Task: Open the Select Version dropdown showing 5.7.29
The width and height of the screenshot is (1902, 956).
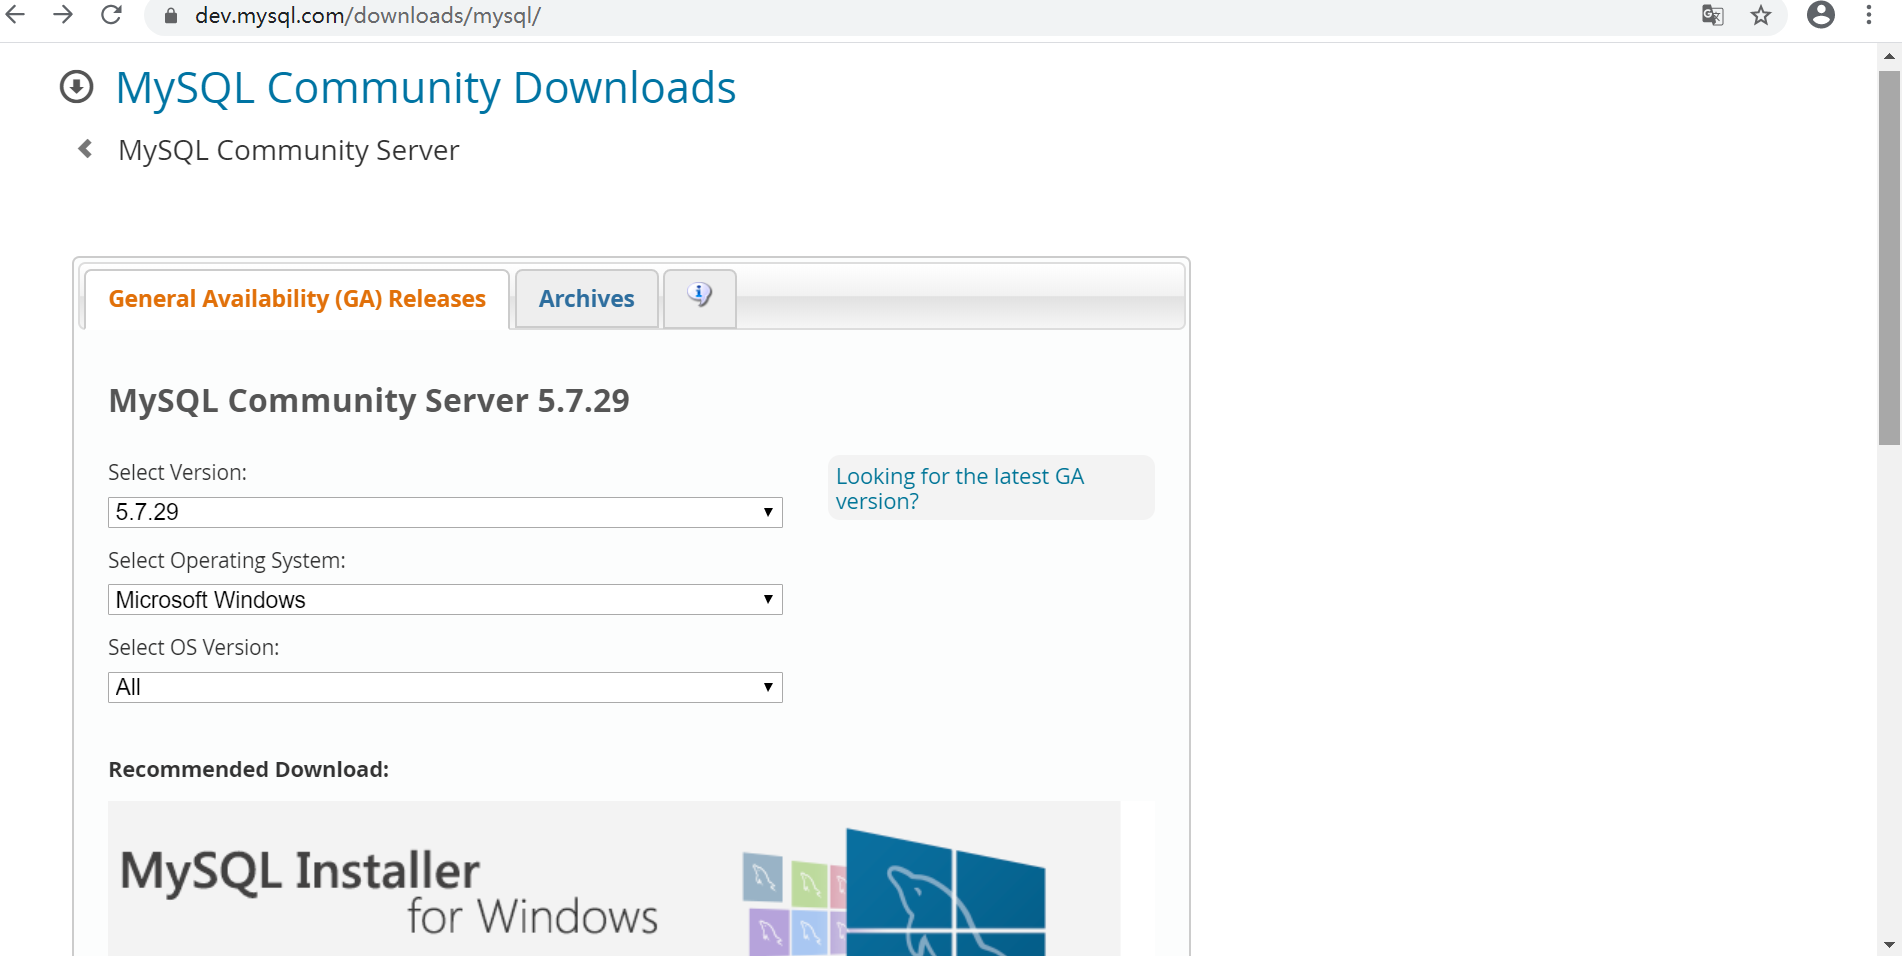Action: point(445,512)
